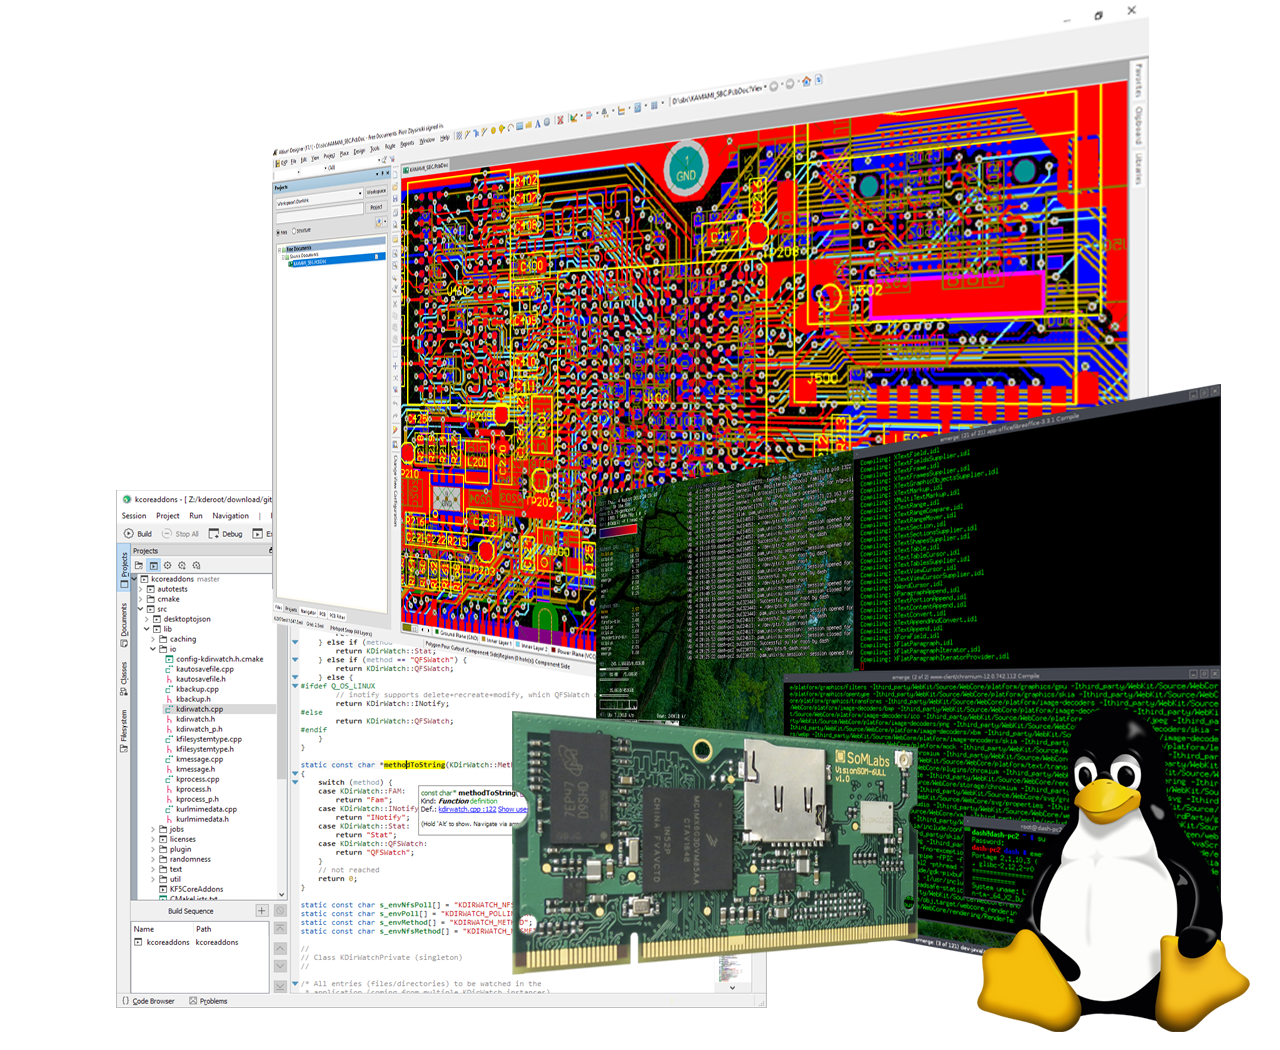The width and height of the screenshot is (1280, 1050).
Task: Switch to the Classes side tab
Action: pyautogui.click(x=124, y=678)
